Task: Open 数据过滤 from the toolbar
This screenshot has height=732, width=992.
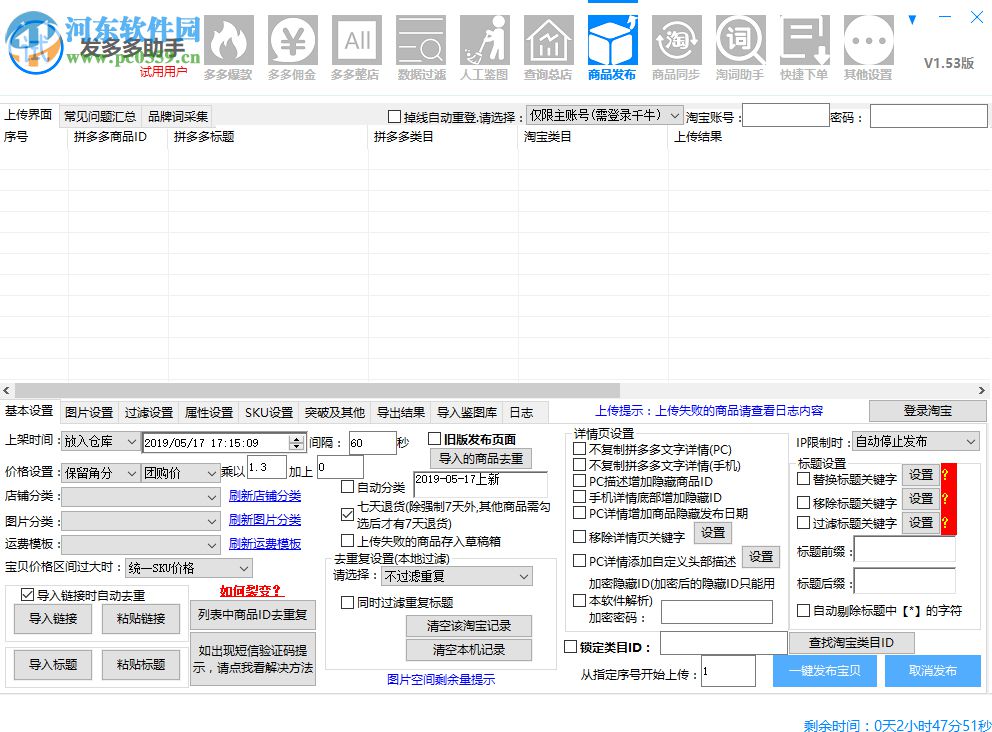Action: pos(420,40)
